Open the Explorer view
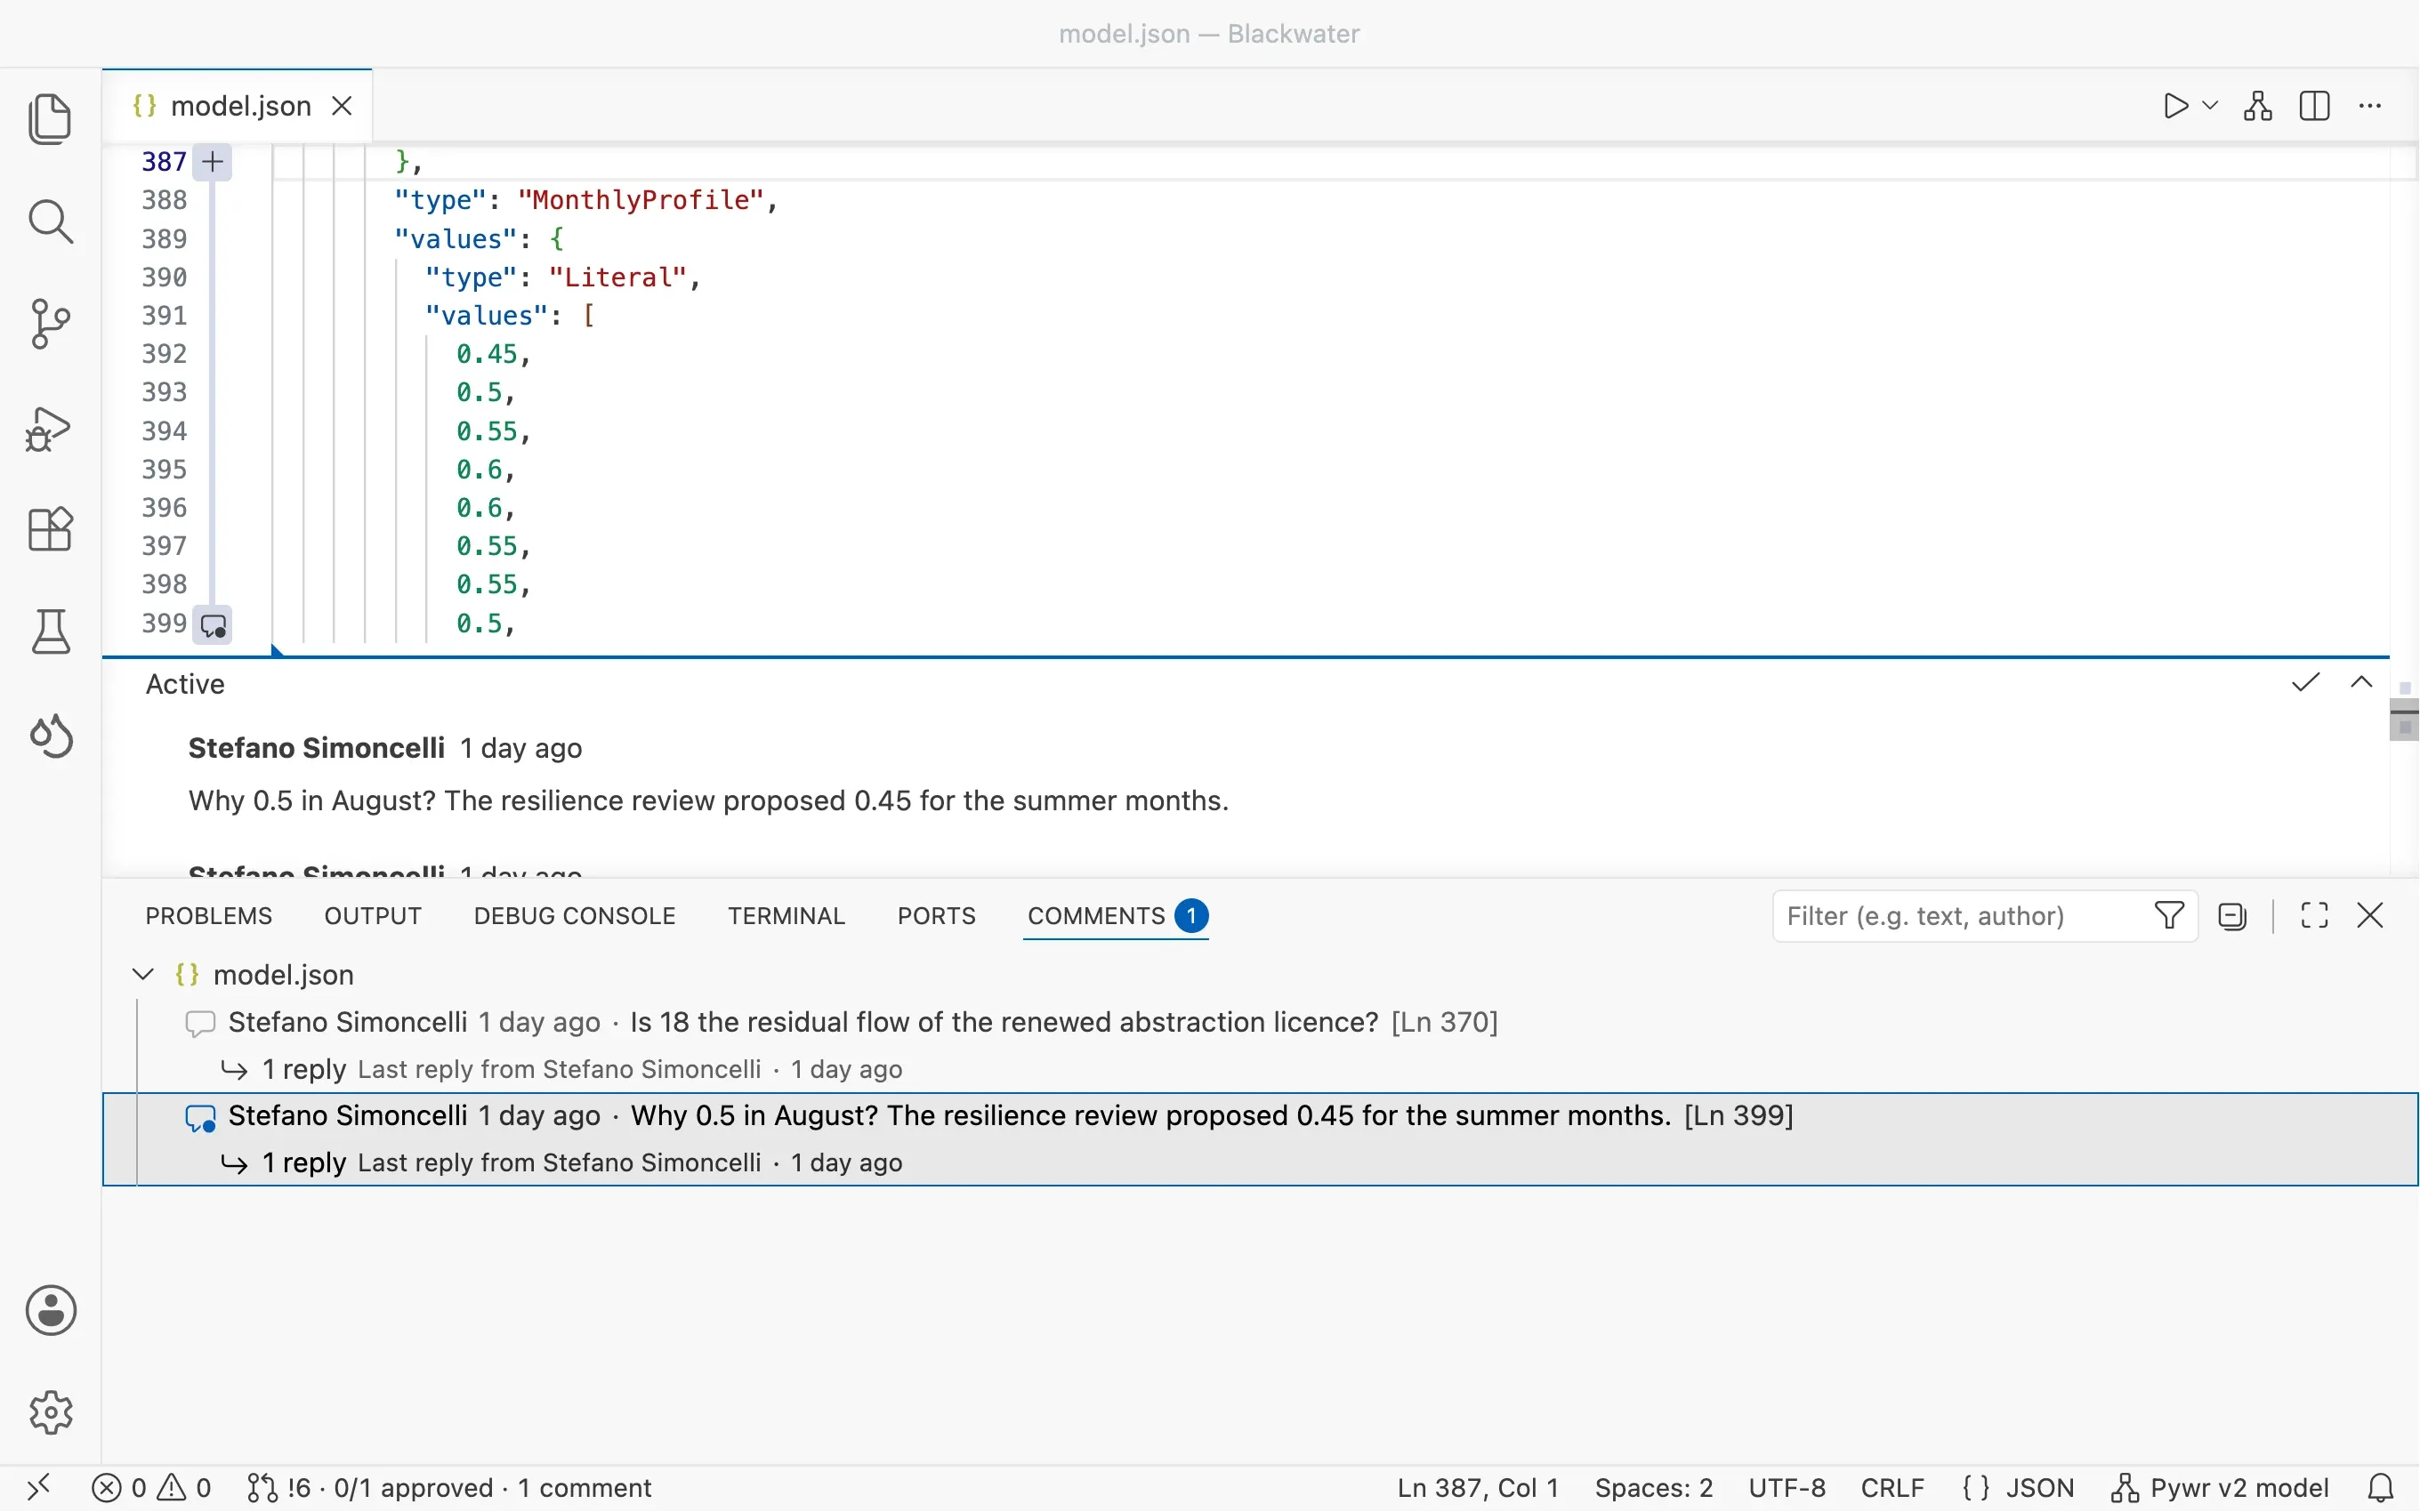This screenshot has height=1512, width=2420. tap(50, 119)
